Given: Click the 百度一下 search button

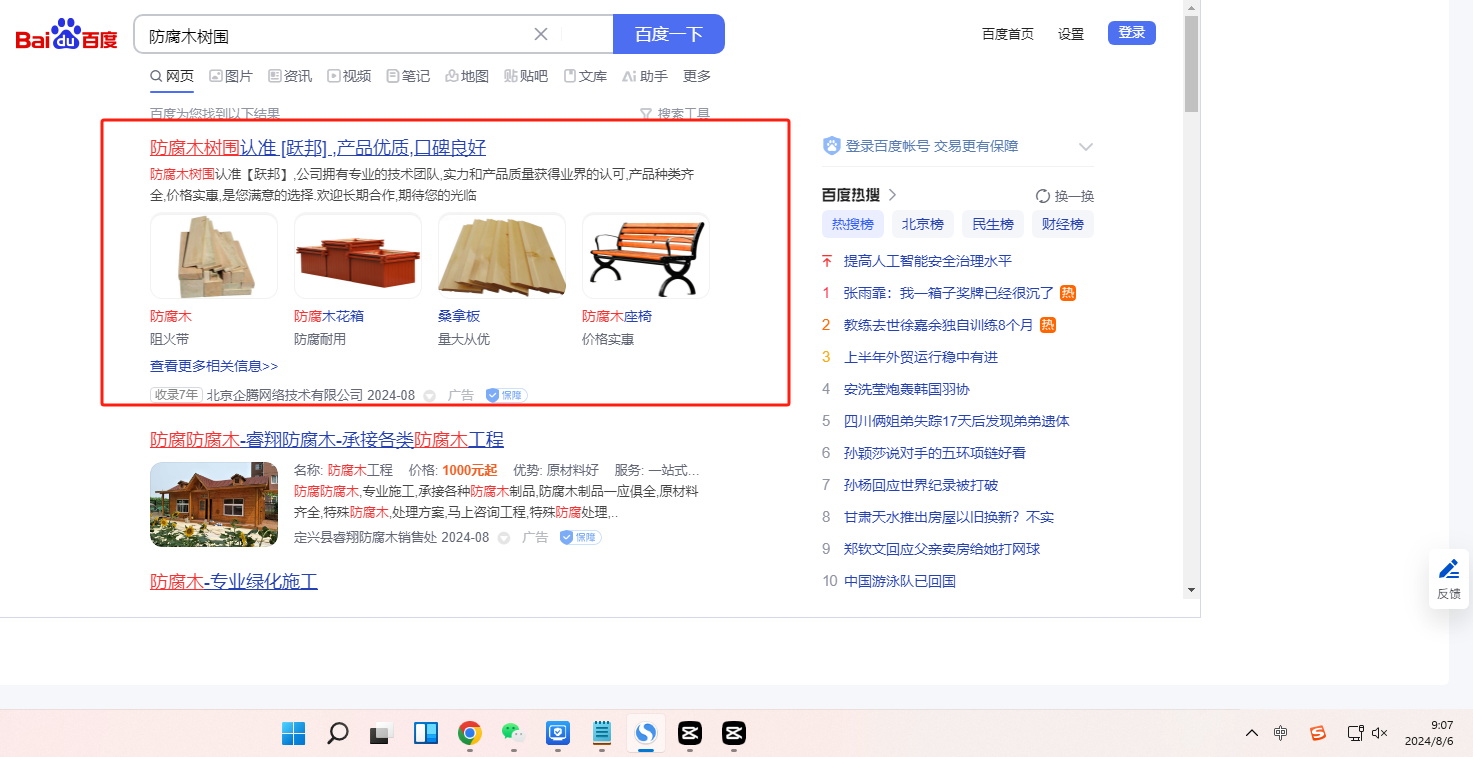Looking at the screenshot, I should tap(669, 34).
